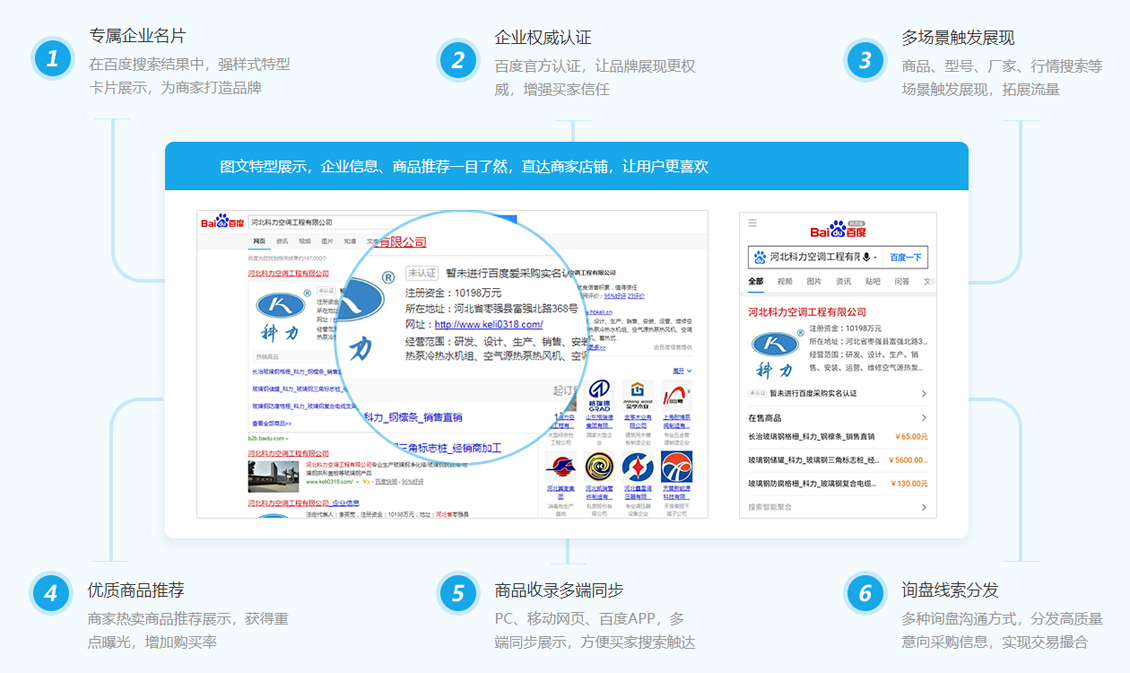The image size is (1130, 673).
Task: Open the hamburger menu in mobile Baidu preview
Action: [752, 223]
